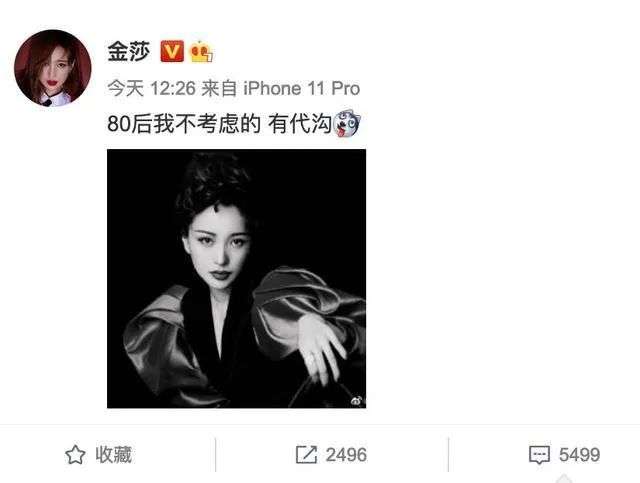640x483 pixels.
Task: Open 金莎's round profile avatar
Action: tap(53, 68)
